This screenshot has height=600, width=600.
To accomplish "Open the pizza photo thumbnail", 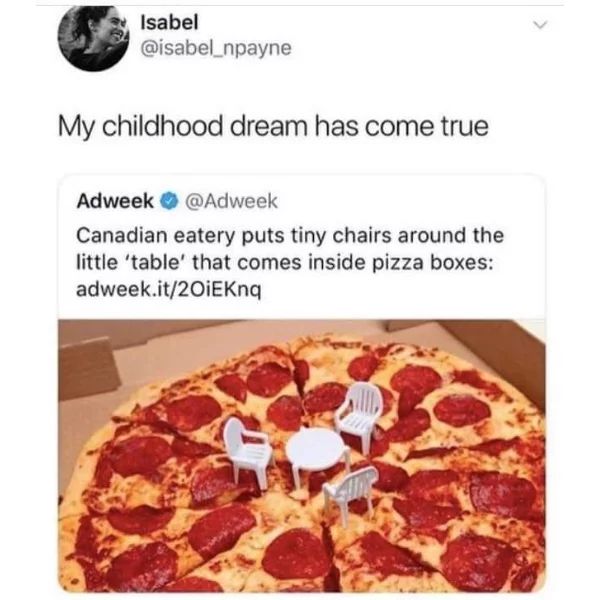I will (302, 455).
